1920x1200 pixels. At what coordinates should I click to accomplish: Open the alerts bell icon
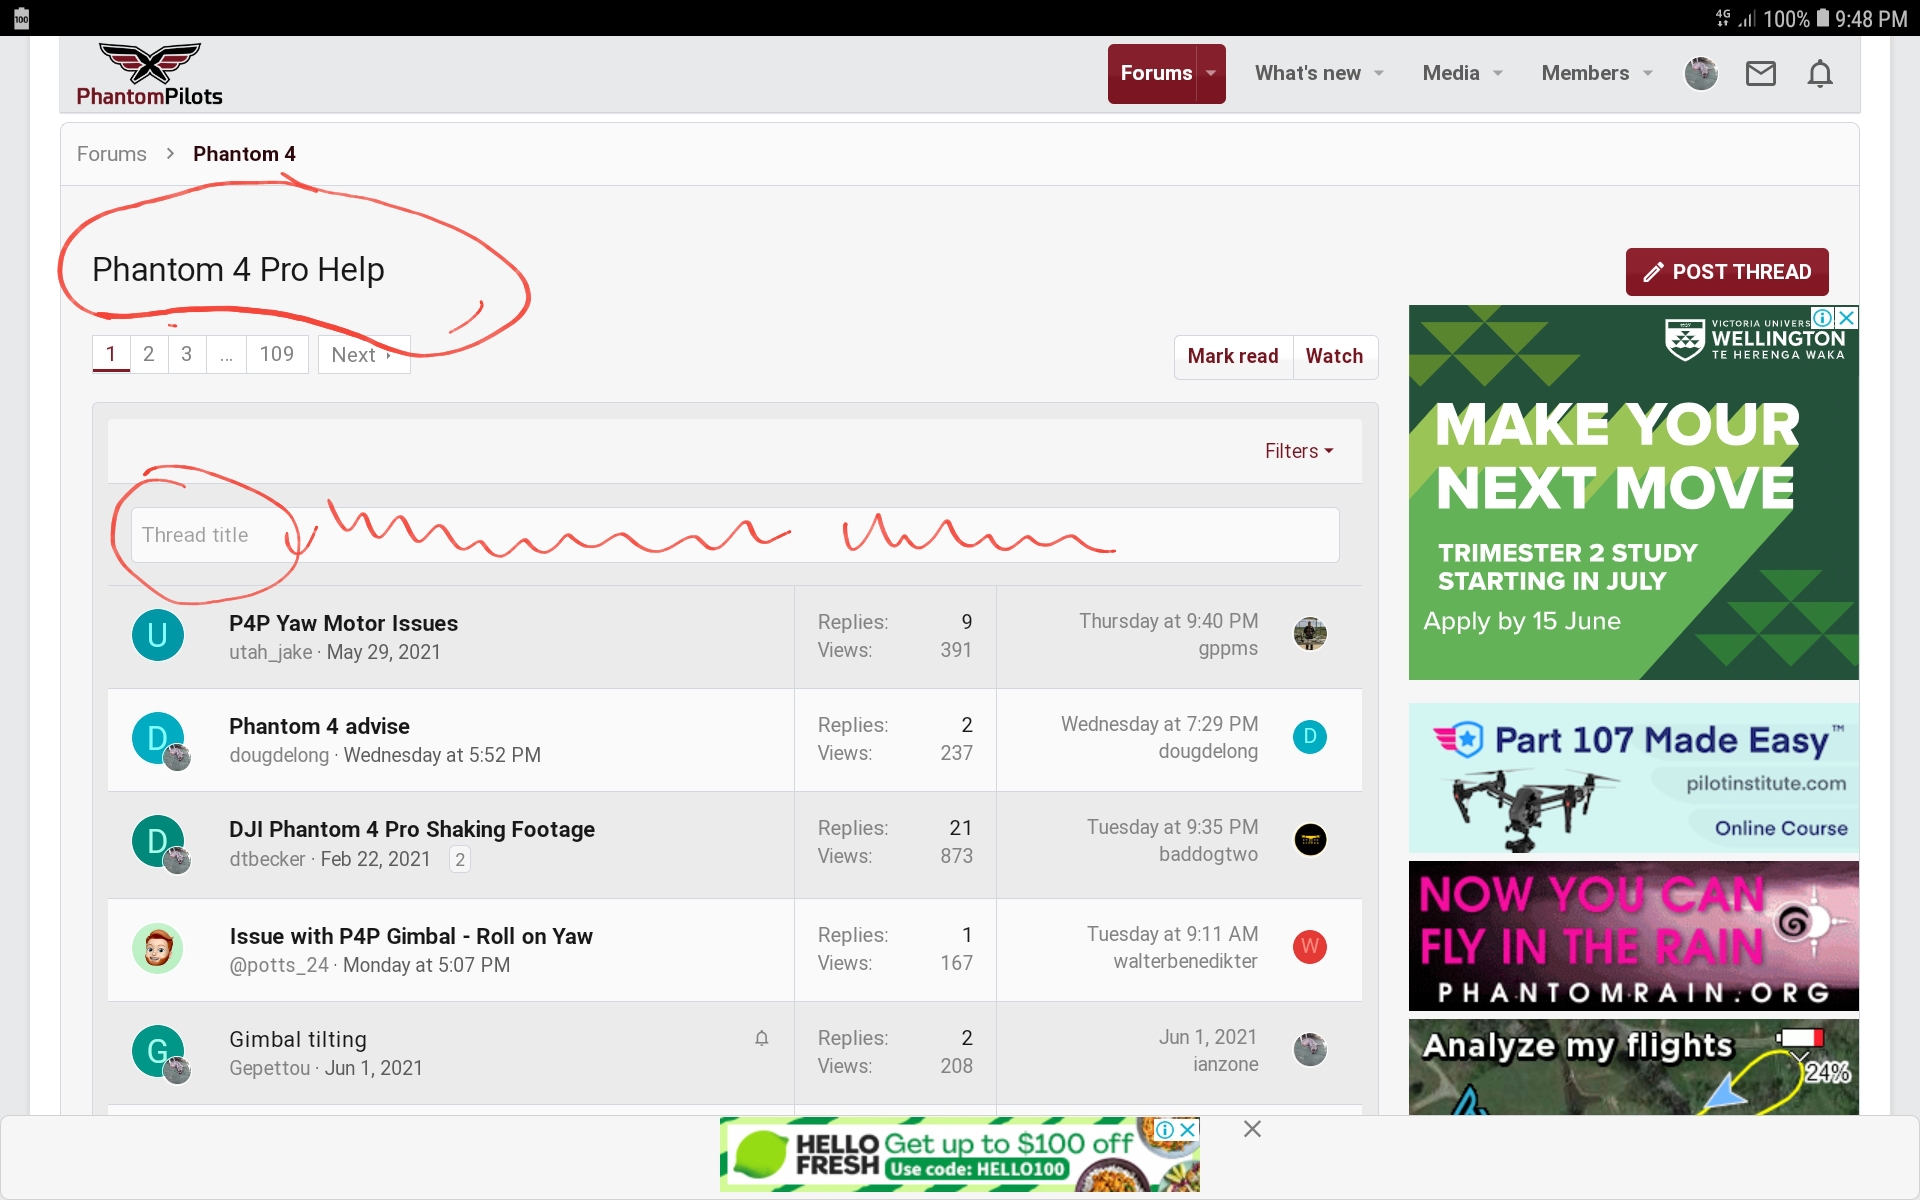click(1820, 73)
